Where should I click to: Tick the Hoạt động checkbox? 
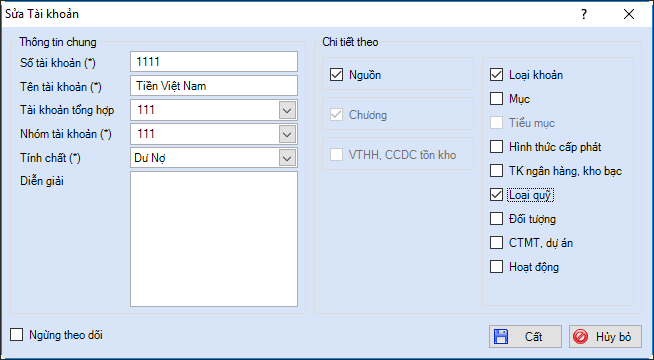pyautogui.click(x=496, y=267)
